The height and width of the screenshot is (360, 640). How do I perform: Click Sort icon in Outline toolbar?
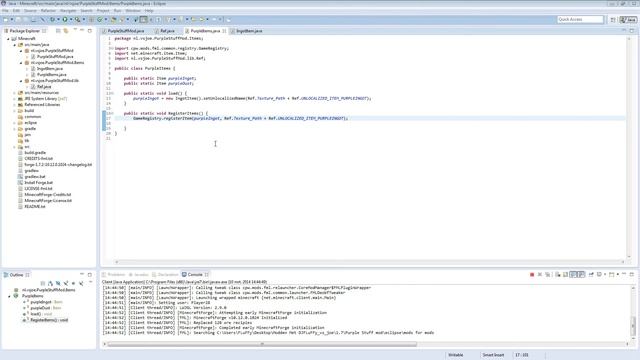(50, 283)
